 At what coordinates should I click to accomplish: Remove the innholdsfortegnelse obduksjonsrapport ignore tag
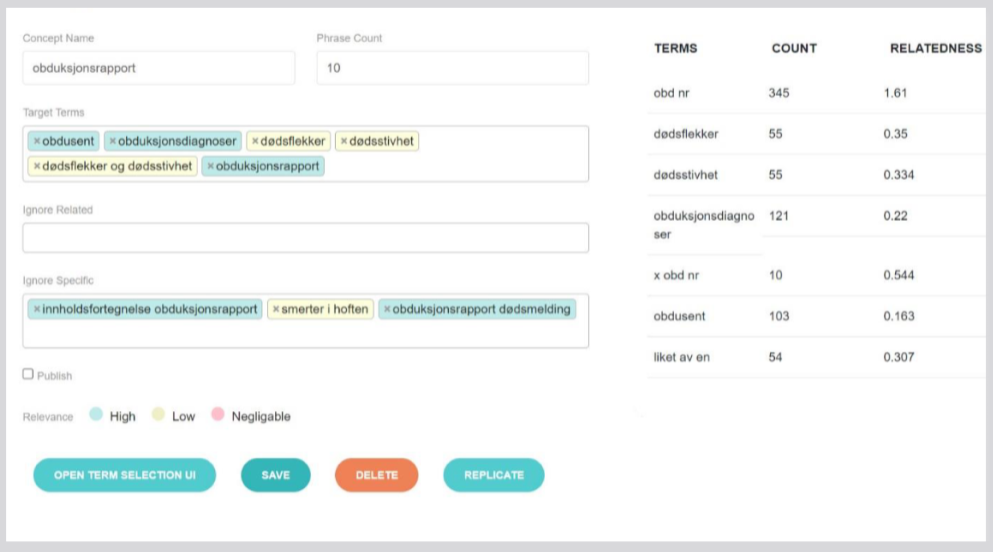(37, 309)
